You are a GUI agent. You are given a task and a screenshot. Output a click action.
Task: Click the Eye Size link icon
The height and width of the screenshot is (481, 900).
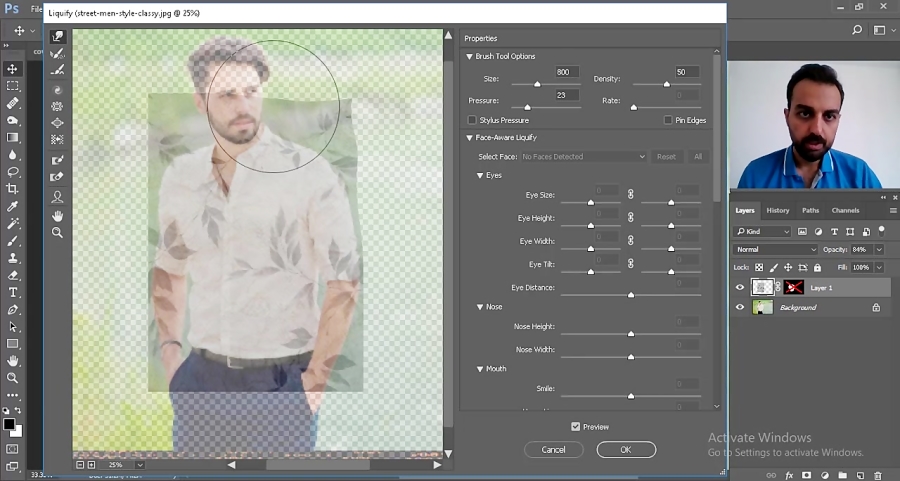coord(630,195)
